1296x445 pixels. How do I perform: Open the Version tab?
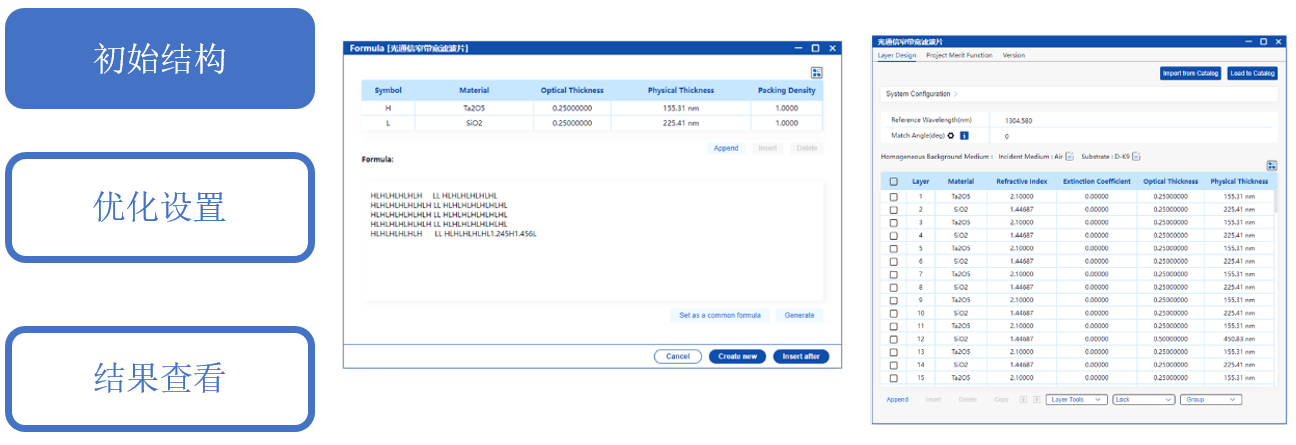[1013, 56]
